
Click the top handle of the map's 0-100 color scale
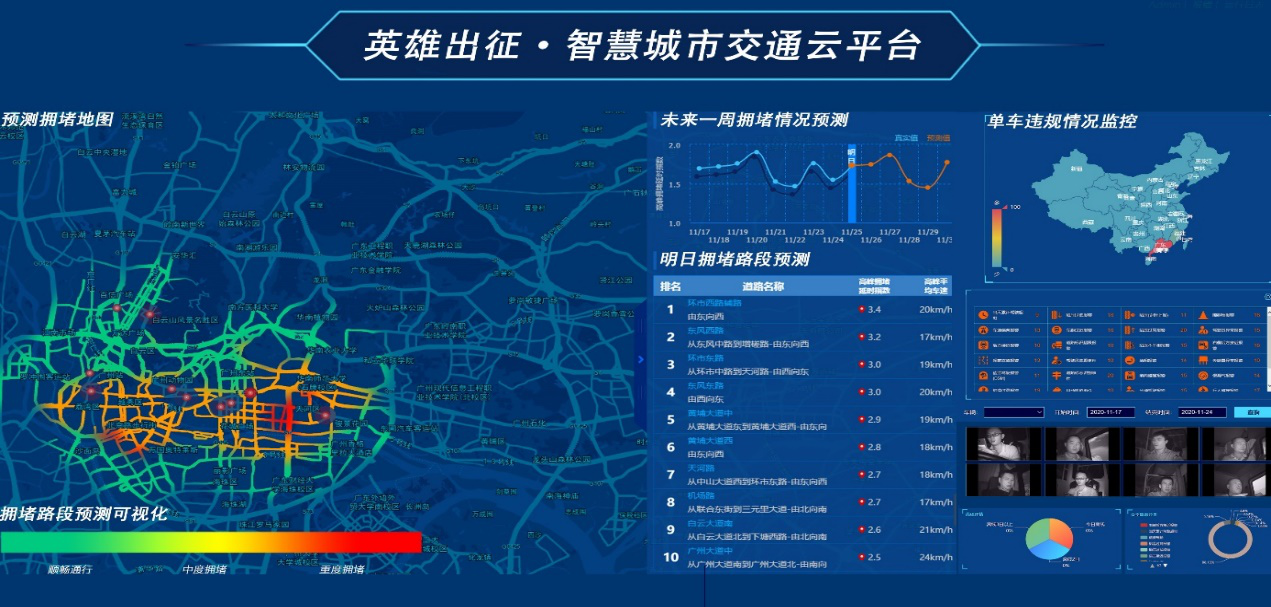[997, 201]
